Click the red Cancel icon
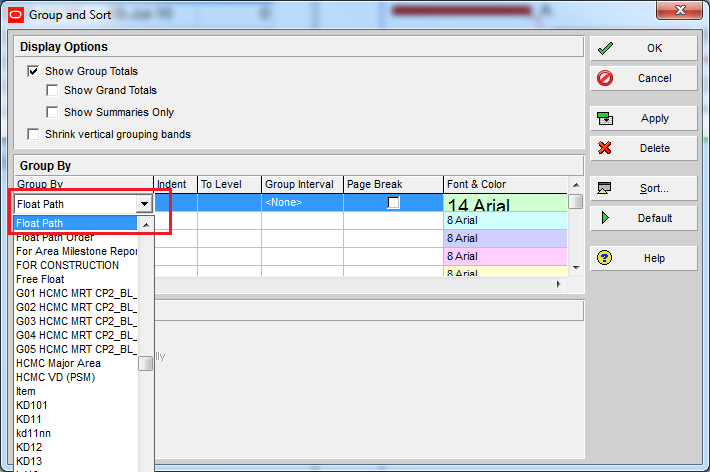Image resolution: width=710 pixels, height=472 pixels. [x=605, y=78]
